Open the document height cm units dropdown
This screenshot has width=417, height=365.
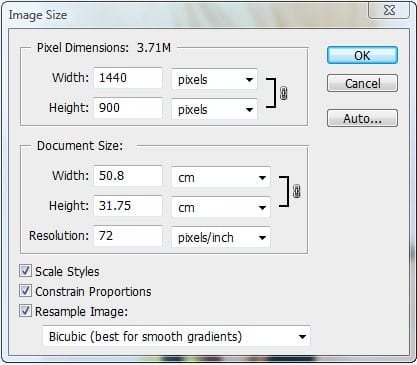click(221, 207)
